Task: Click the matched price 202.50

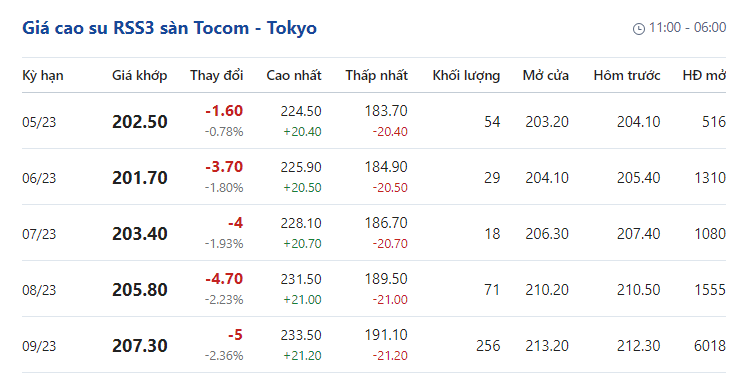Action: click(140, 122)
